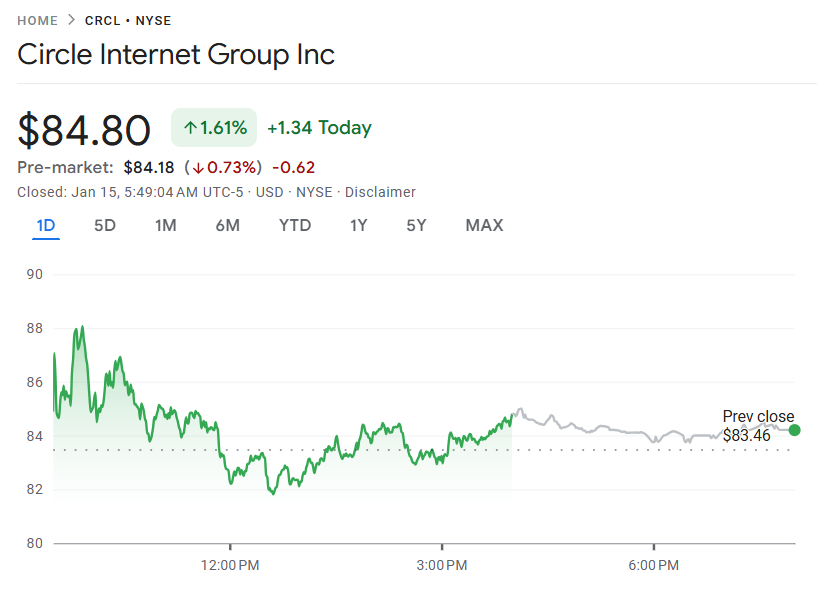This screenshot has height=589, width=817.
Task: Open the Disclaimer link
Action: (380, 192)
